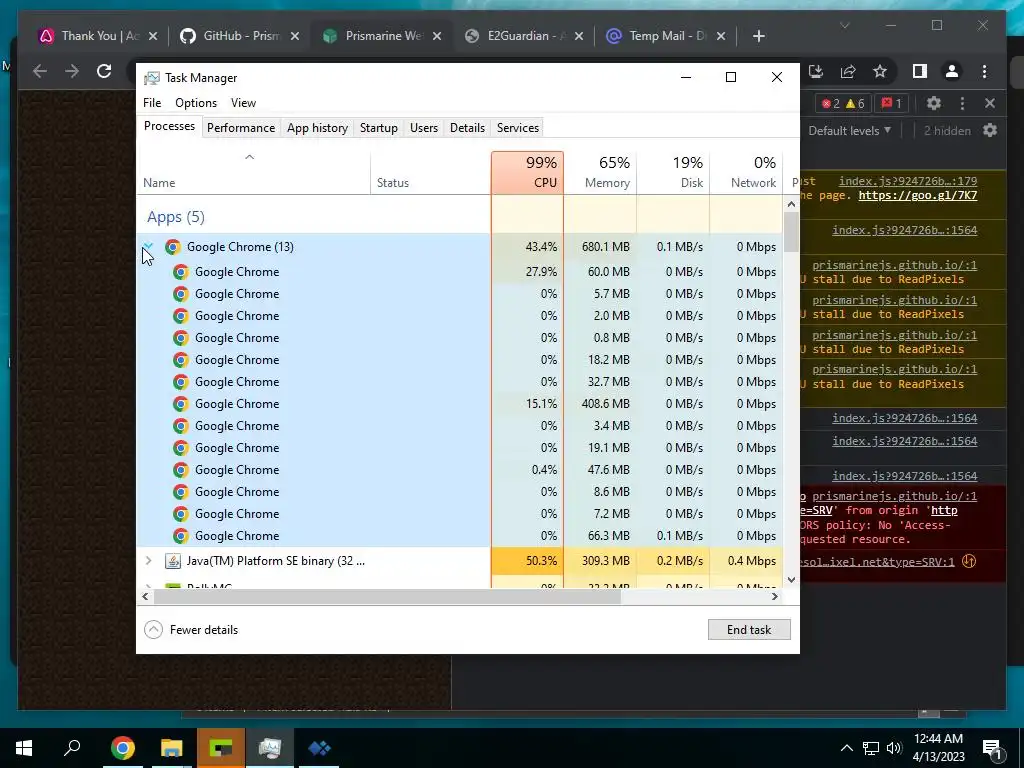Switch to the Services tab

[x=518, y=128]
